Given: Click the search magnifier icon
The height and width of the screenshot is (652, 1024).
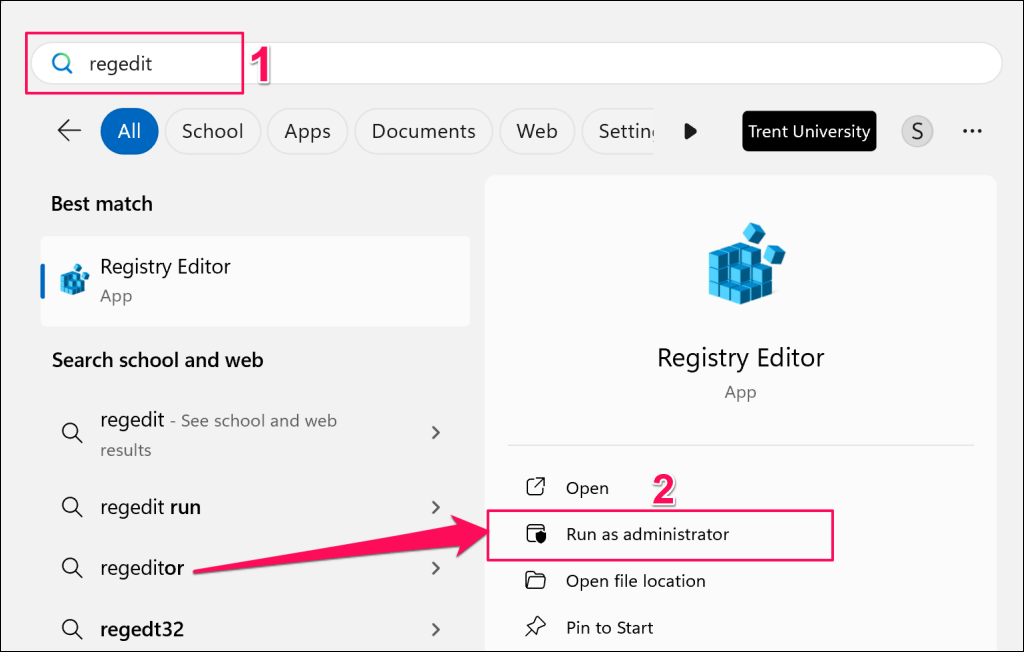Looking at the screenshot, I should [62, 63].
